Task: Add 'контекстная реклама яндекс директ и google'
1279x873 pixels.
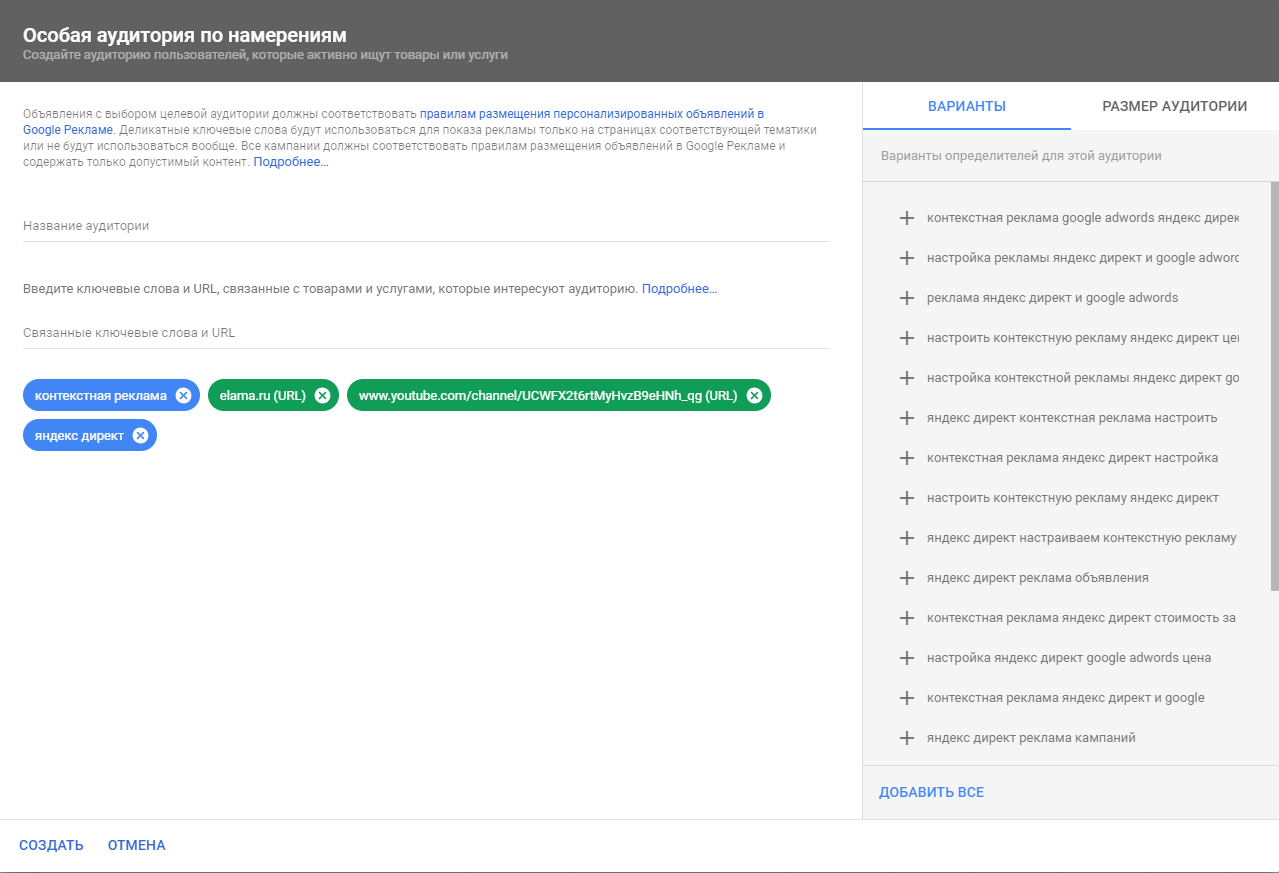Action: pyautogui.click(x=907, y=698)
